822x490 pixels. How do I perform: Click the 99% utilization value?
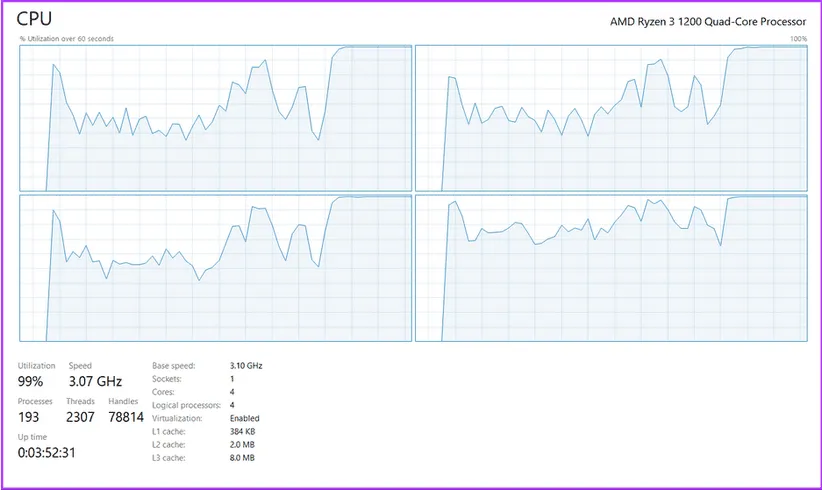32,381
